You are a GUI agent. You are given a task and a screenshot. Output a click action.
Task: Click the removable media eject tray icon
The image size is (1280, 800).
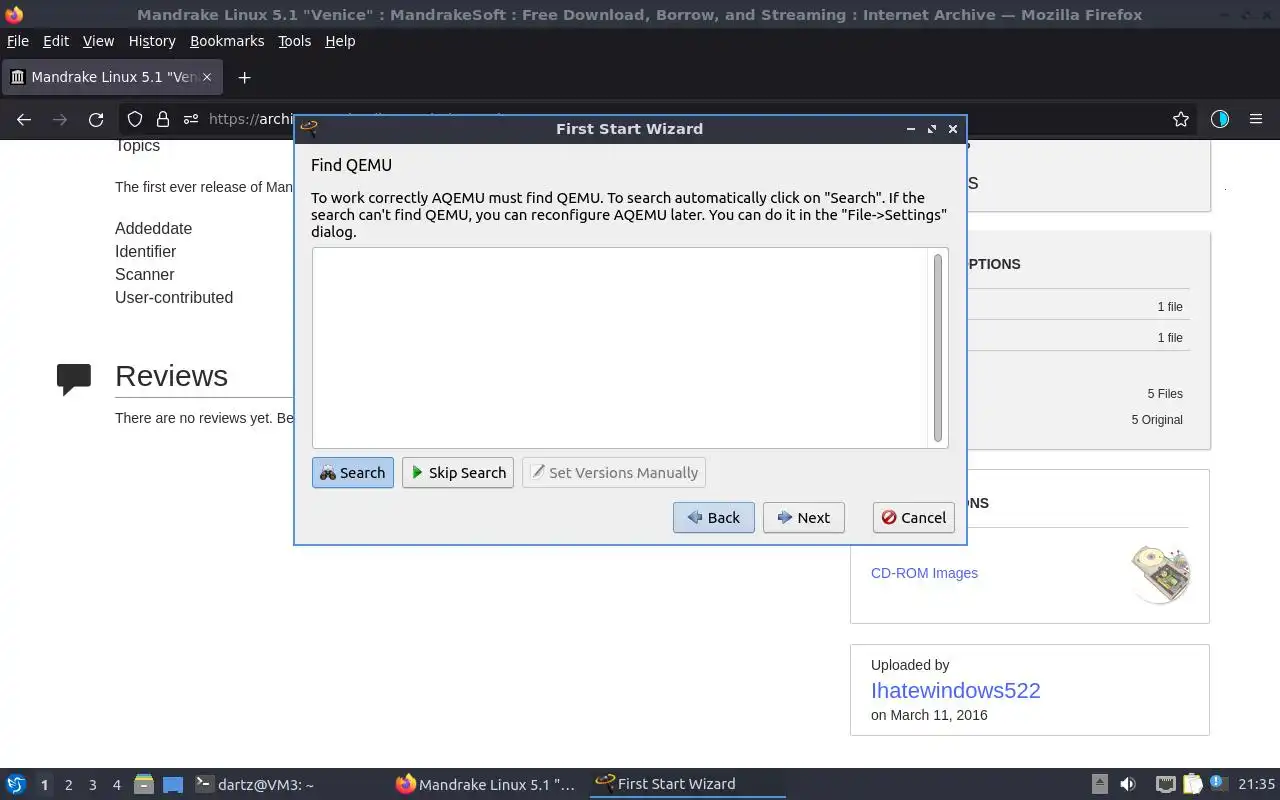coord(1100,785)
